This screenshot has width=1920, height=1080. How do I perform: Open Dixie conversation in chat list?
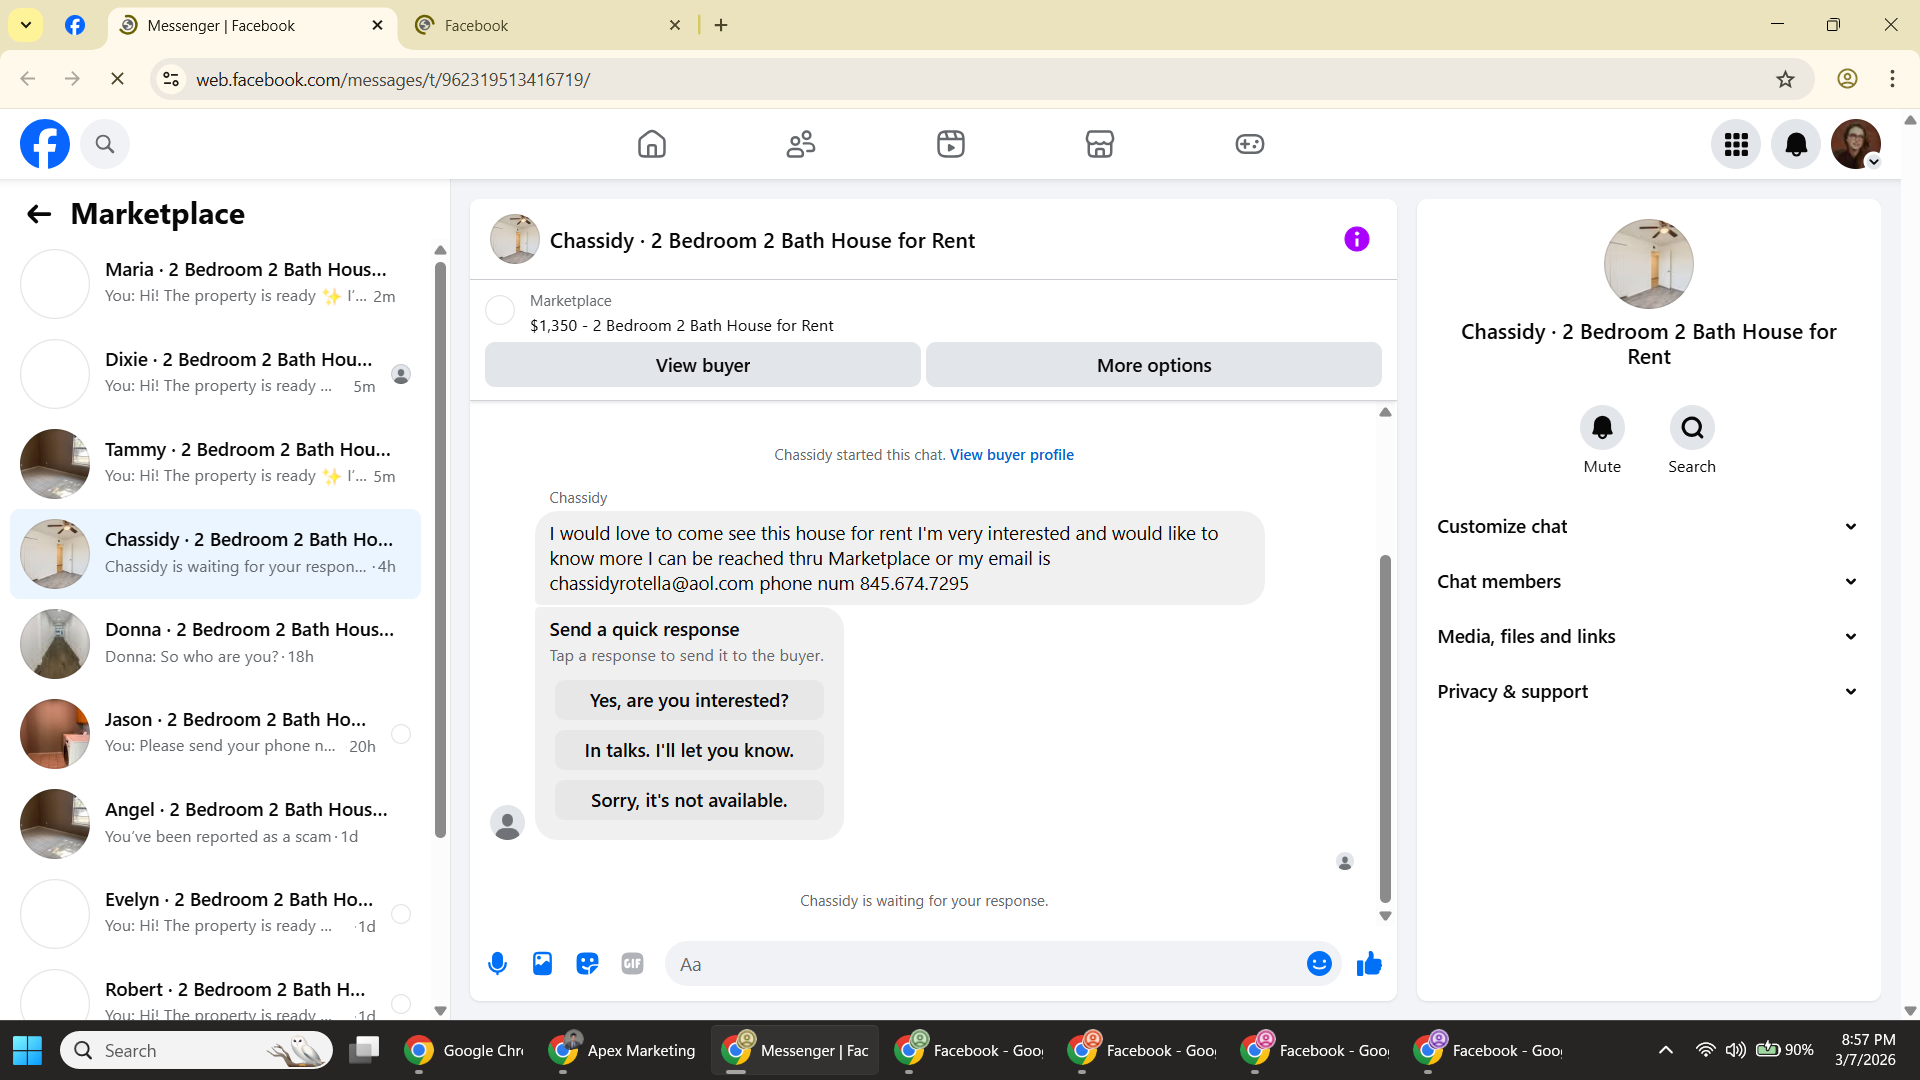point(215,374)
